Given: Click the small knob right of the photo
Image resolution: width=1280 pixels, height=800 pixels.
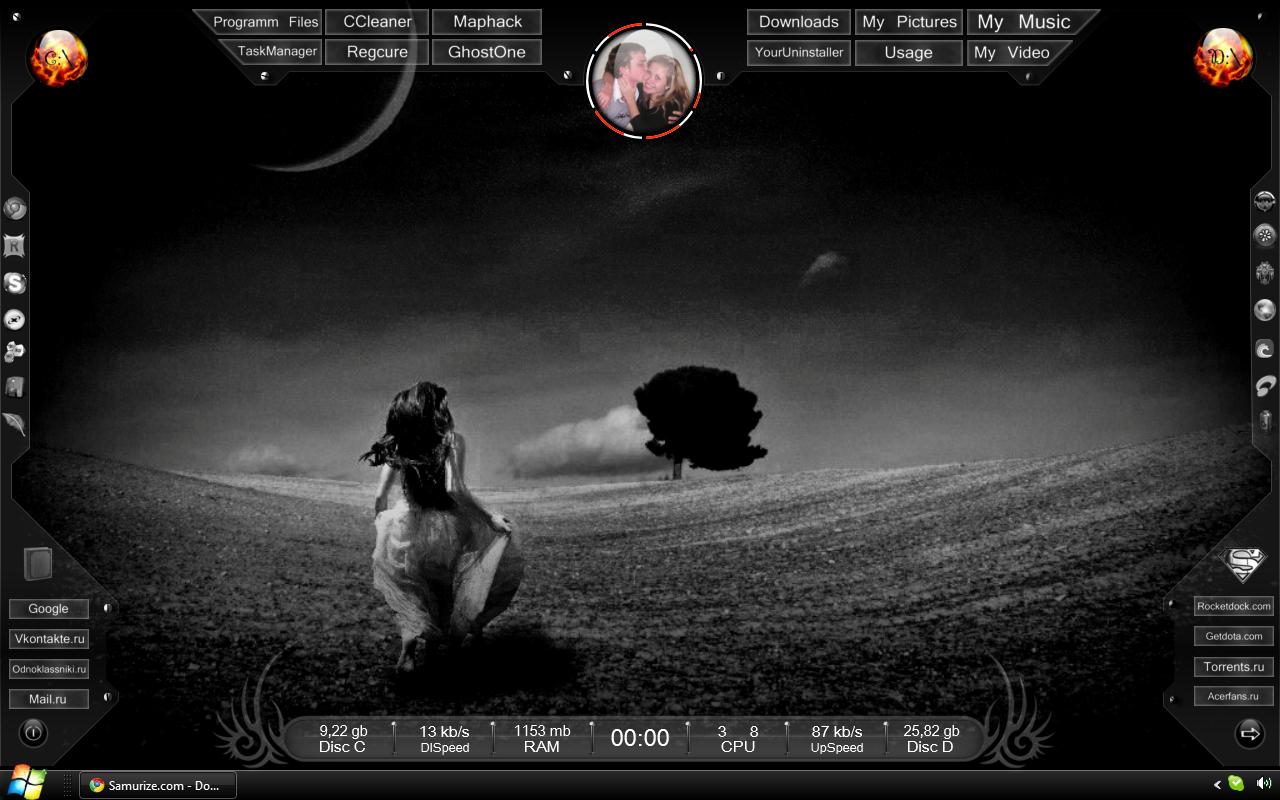Looking at the screenshot, I should [x=720, y=75].
